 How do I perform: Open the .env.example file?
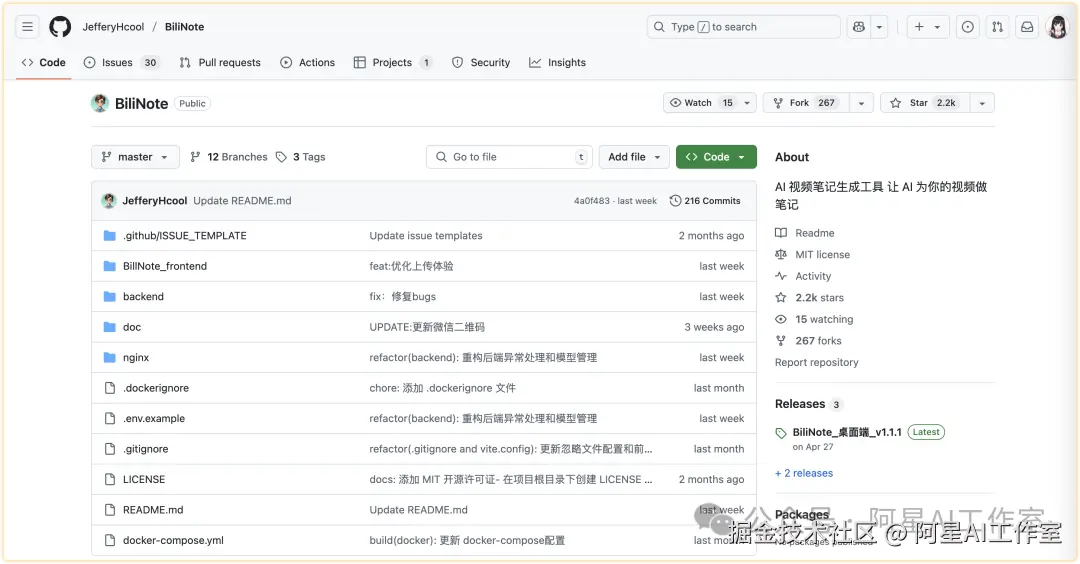(x=154, y=418)
